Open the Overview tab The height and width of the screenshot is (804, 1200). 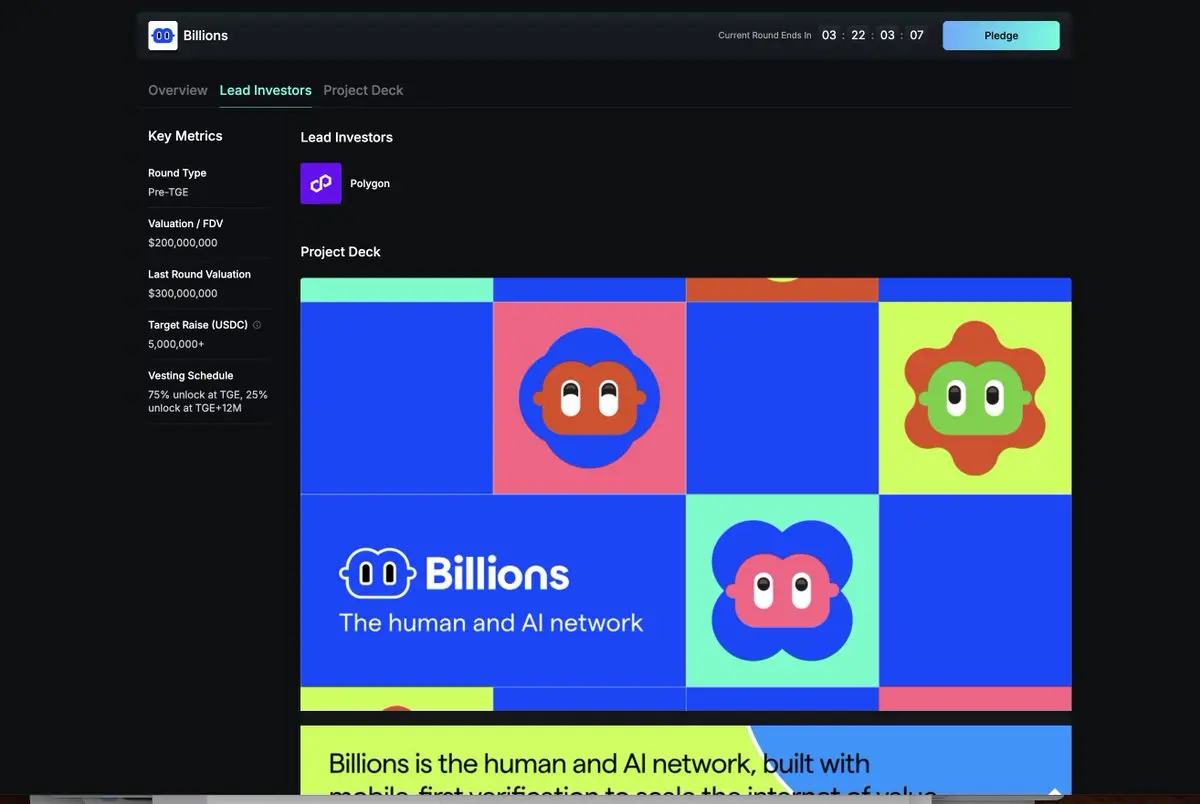[x=178, y=90]
